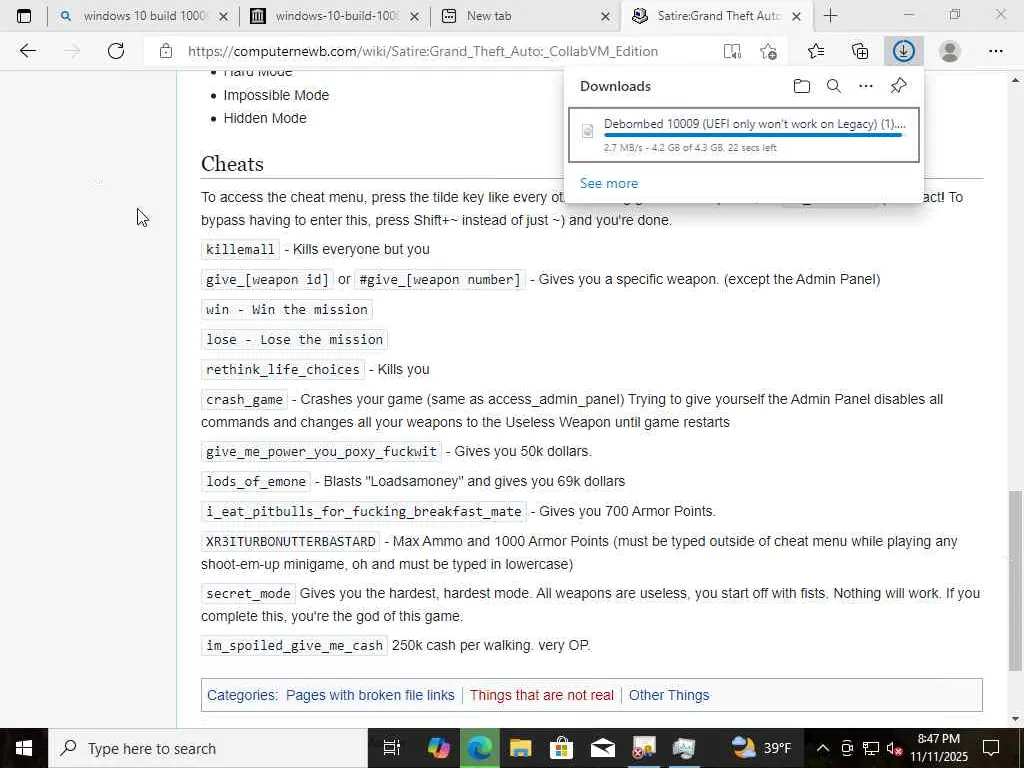
Task: Open the network tray icon
Action: [871, 748]
